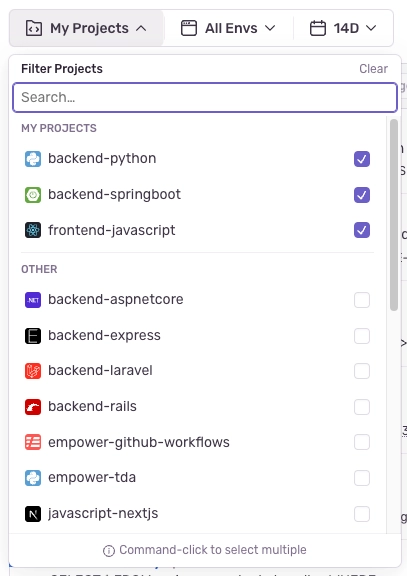Click the backend-aspnetcore .NET icon
Screen dimensions: 407x576
pyautogui.click(x=33, y=300)
